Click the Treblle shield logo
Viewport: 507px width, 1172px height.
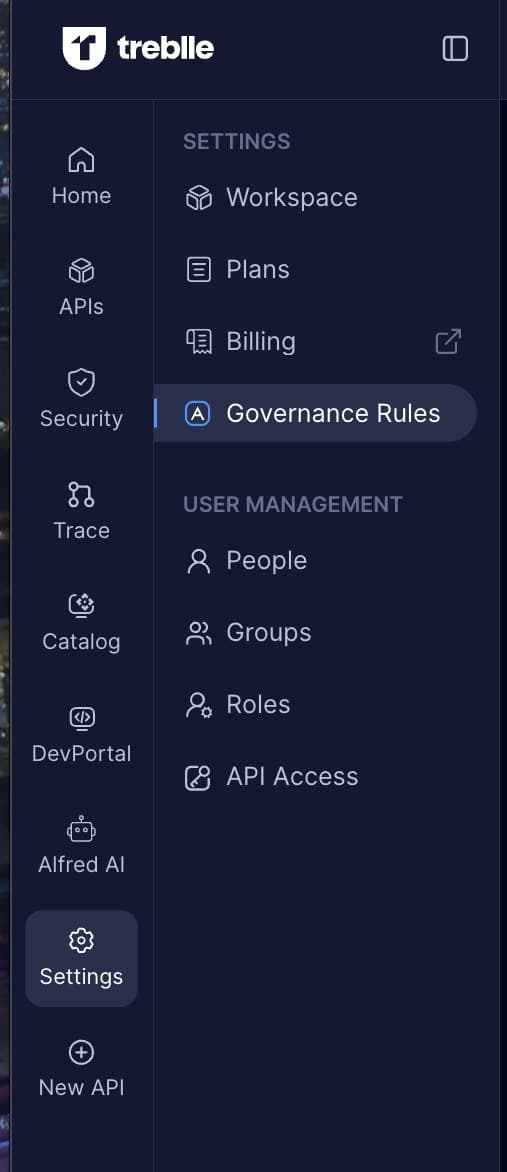pos(84,48)
